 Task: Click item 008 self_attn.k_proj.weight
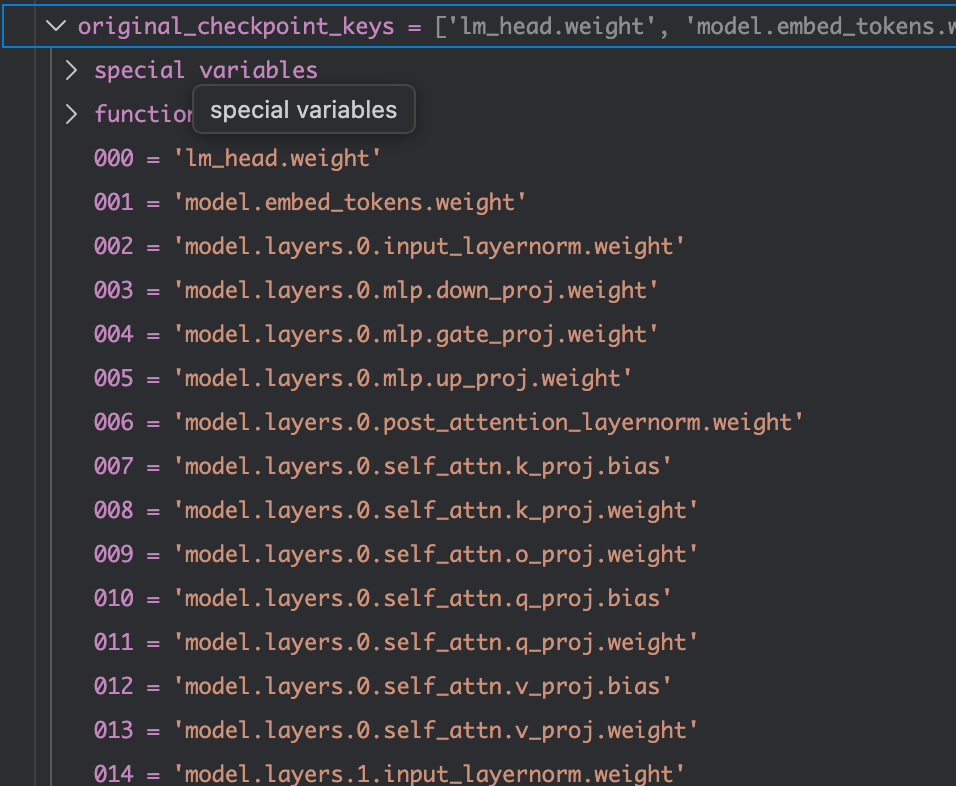[396, 510]
